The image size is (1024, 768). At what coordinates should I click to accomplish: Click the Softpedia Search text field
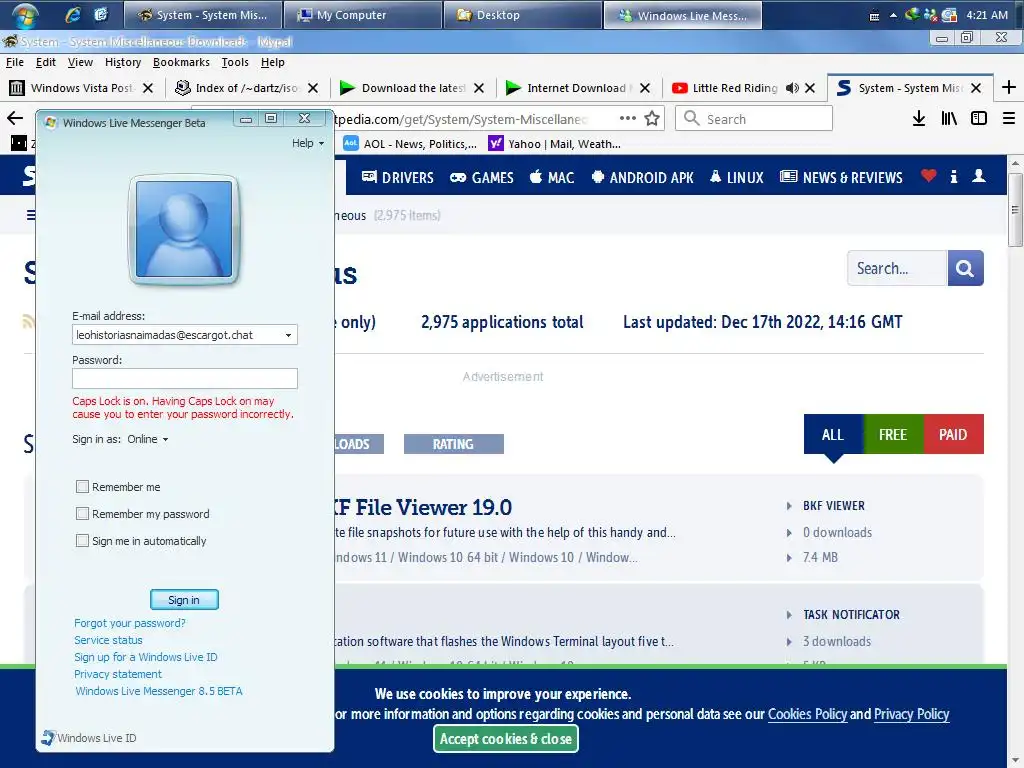click(897, 268)
